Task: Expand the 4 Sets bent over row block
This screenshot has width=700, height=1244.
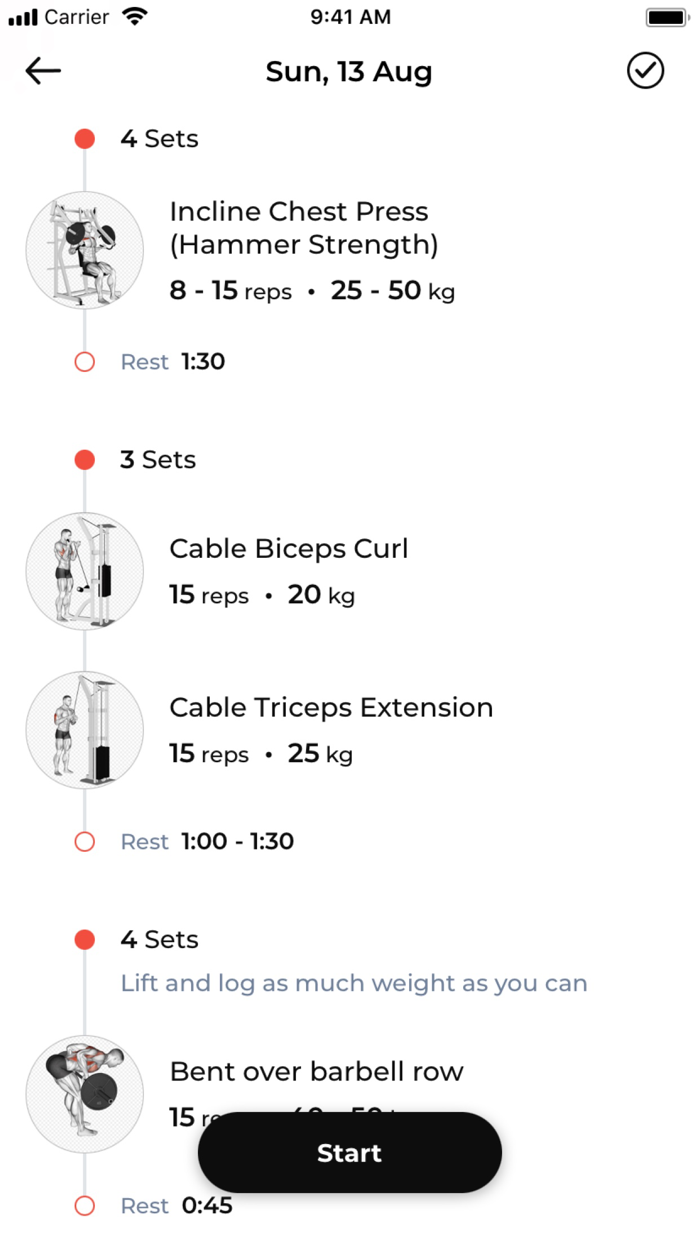Action: [x=159, y=939]
